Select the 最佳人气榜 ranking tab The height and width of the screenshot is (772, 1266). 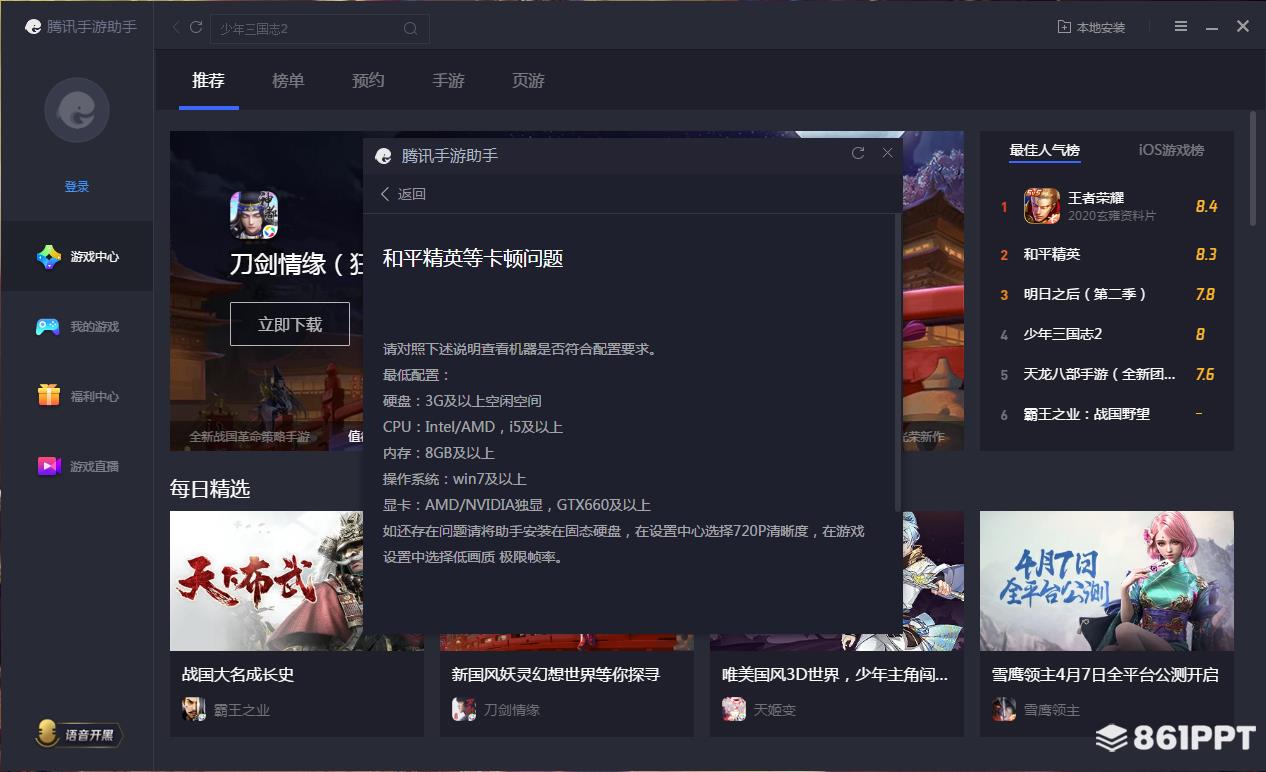click(x=1044, y=150)
